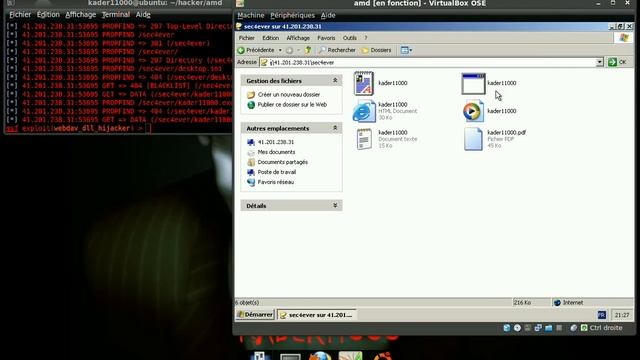The image size is (640, 360).
Task: Open Favoris menu in Explorer
Action: [326, 38]
